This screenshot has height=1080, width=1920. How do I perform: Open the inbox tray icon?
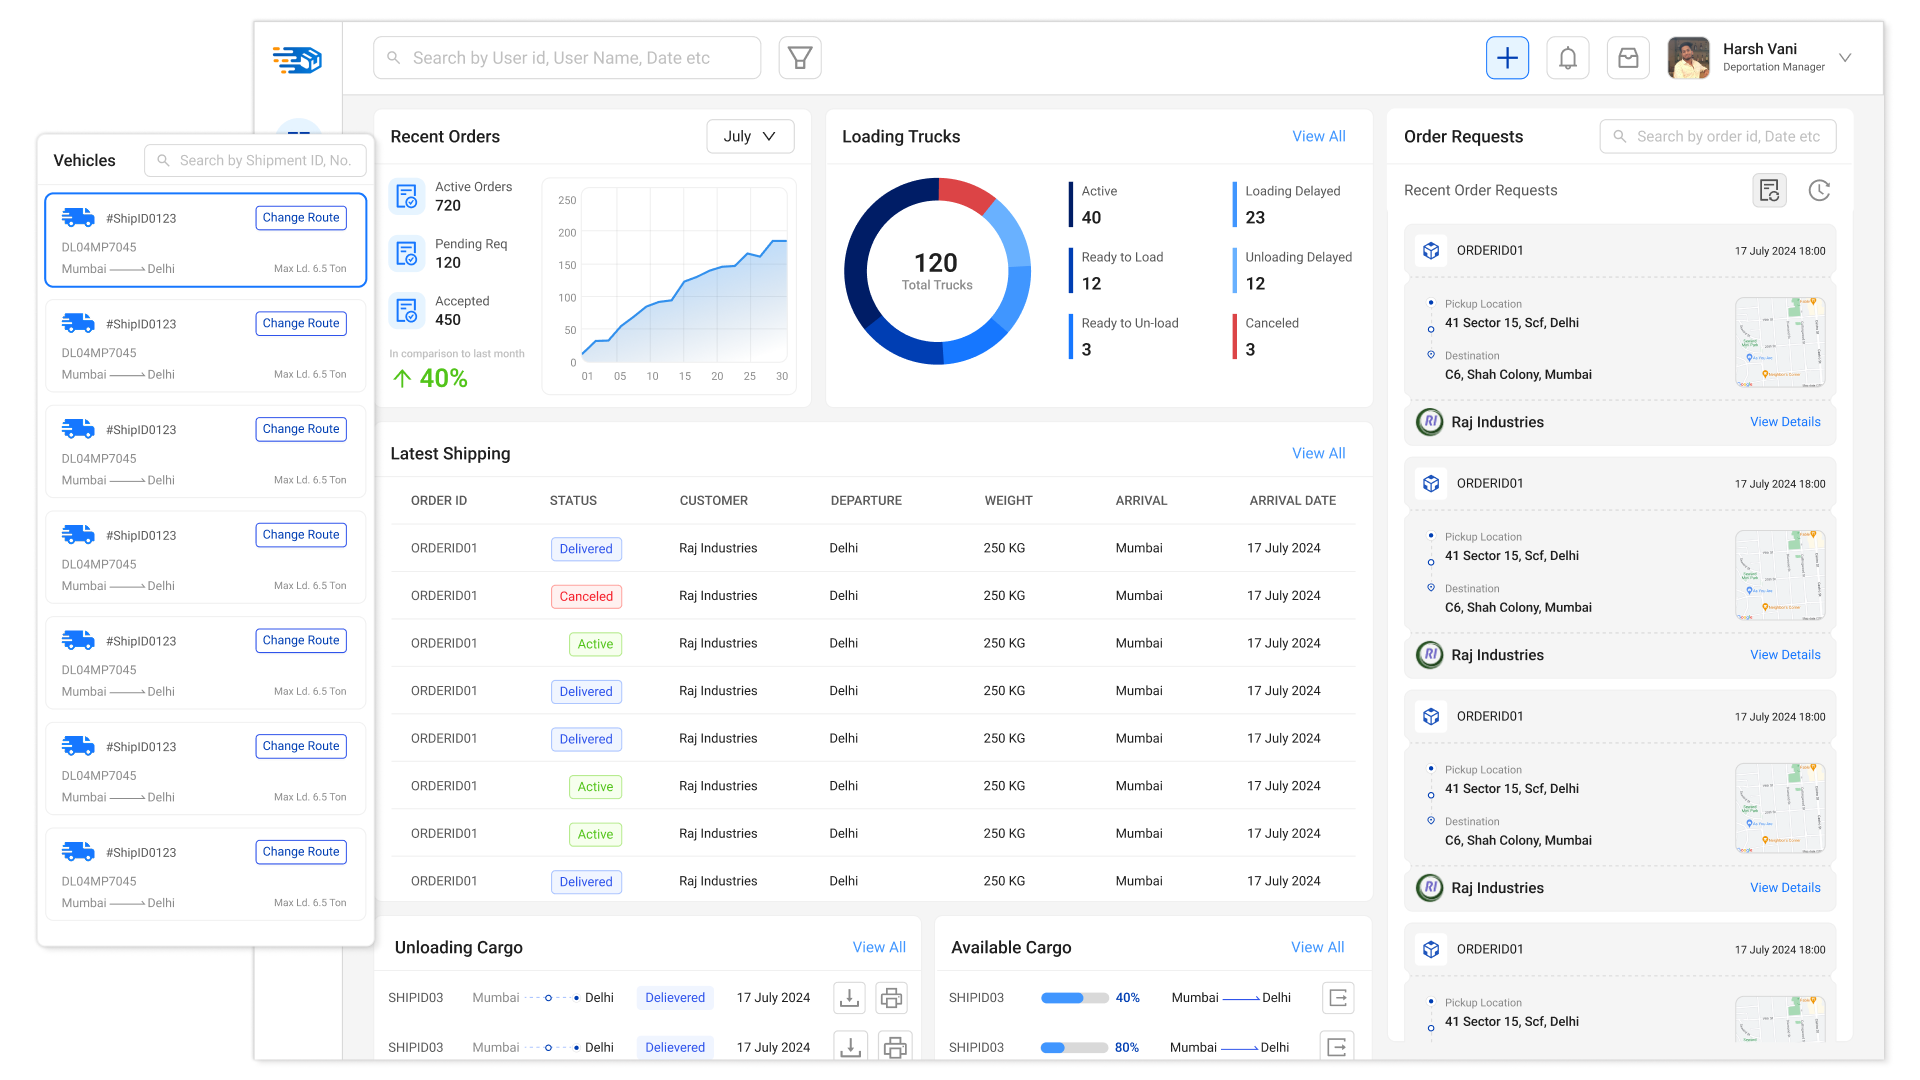(1628, 58)
